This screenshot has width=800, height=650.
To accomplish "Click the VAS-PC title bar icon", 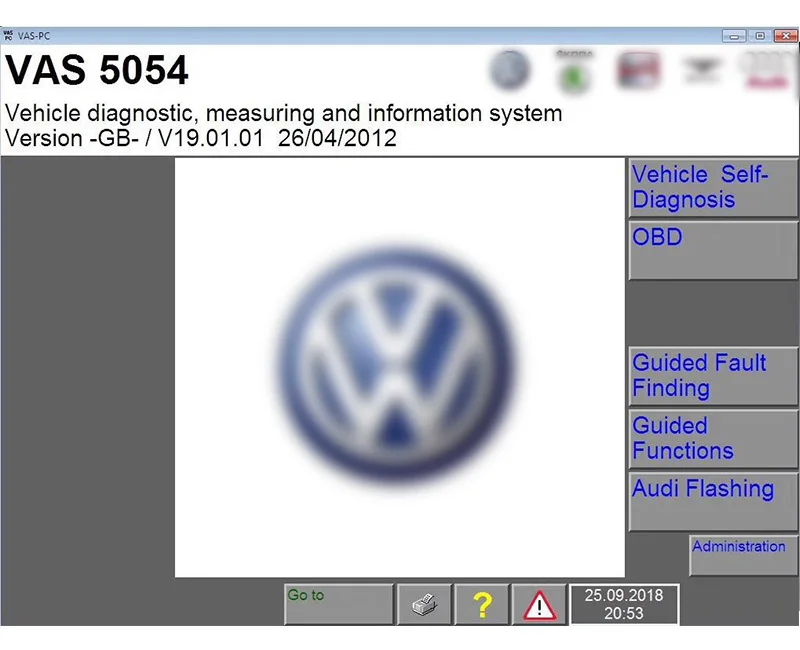I will click(x=8, y=36).
